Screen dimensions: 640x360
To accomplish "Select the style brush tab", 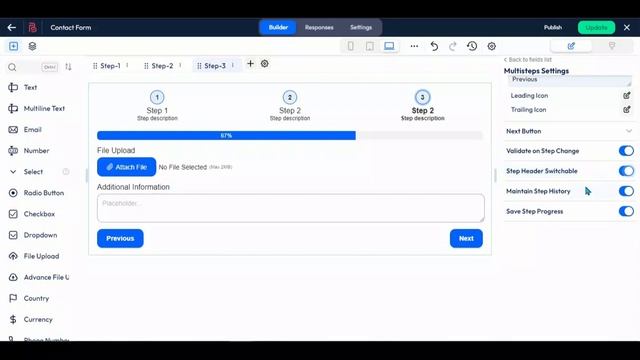I will [x=612, y=46].
